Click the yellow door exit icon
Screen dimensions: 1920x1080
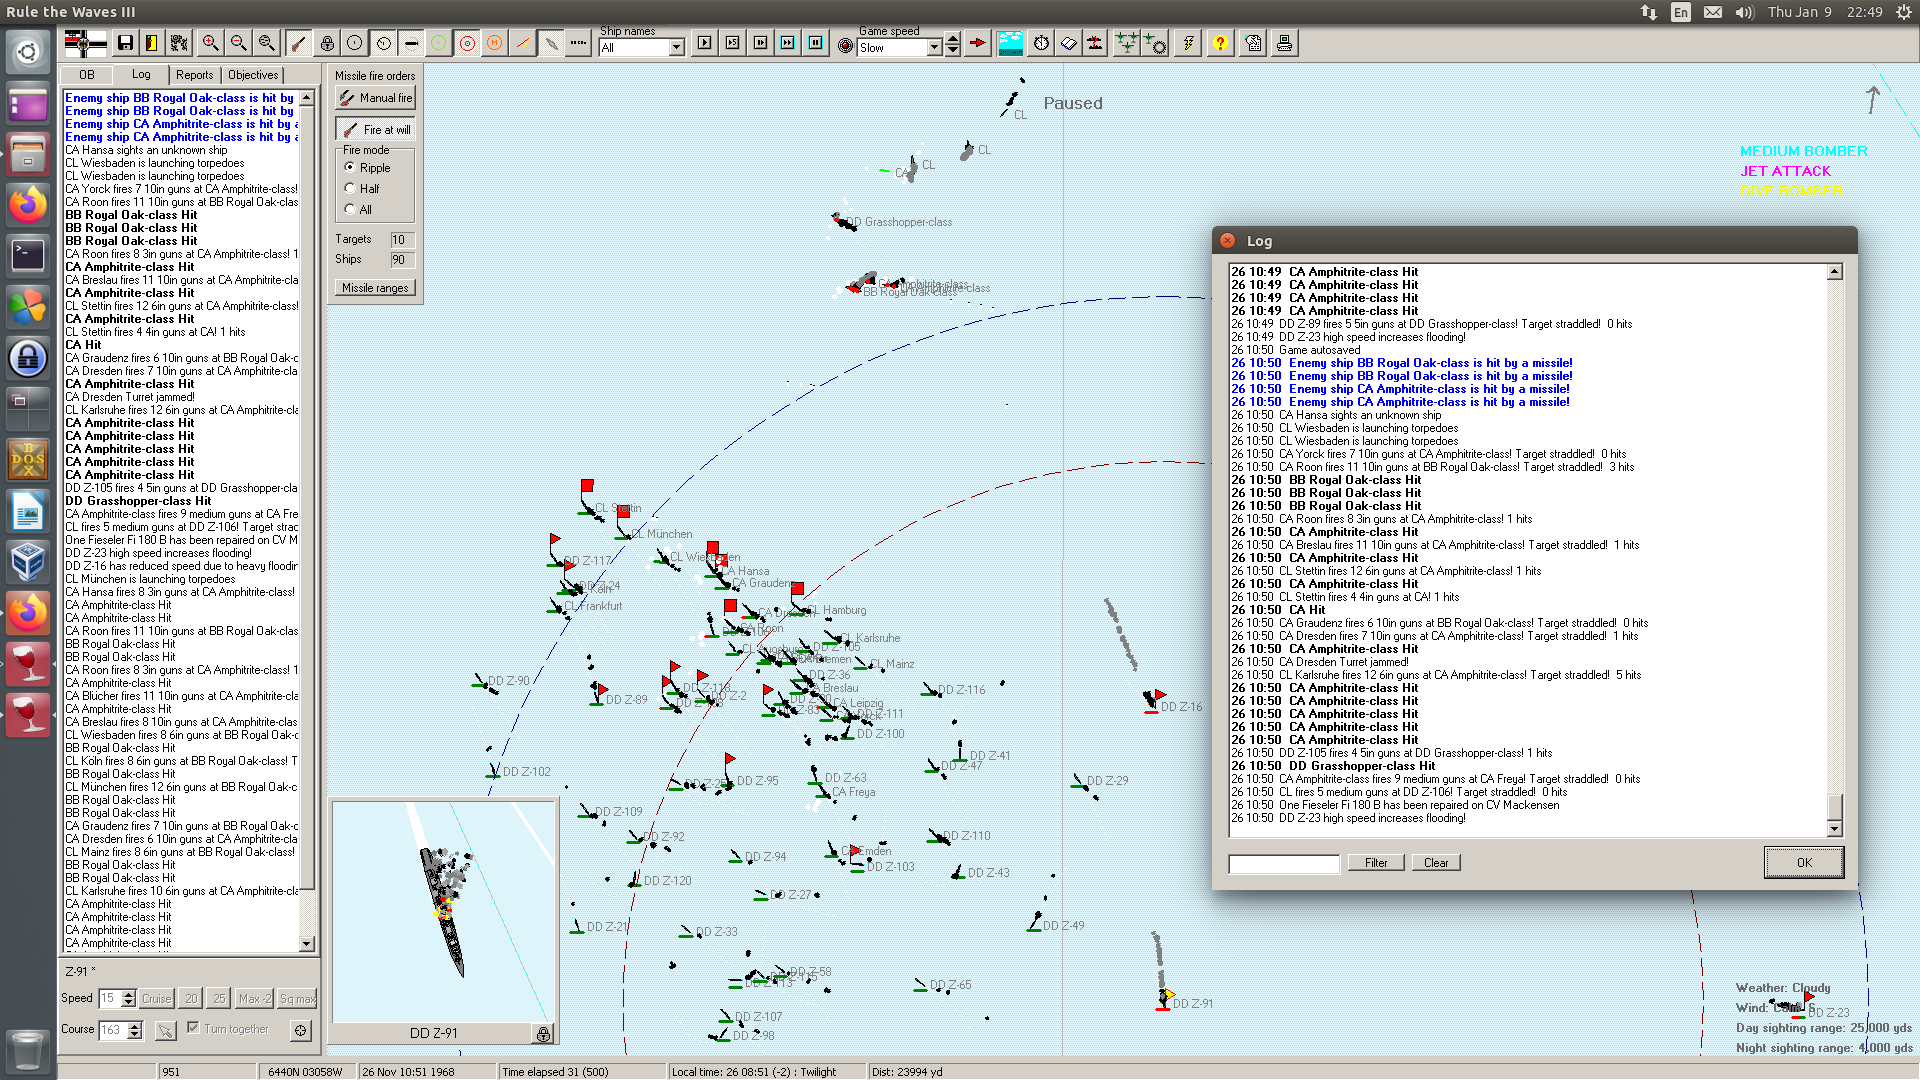point(152,43)
